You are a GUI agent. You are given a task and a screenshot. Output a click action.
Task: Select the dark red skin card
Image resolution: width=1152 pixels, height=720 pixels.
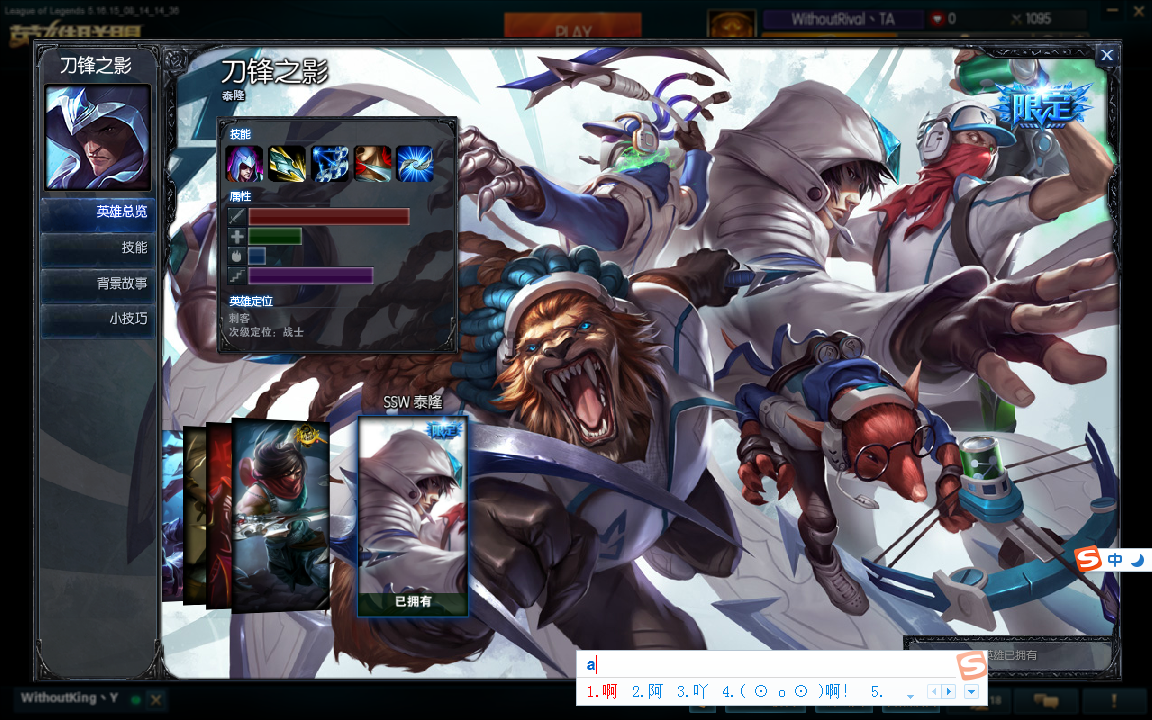[x=220, y=516]
